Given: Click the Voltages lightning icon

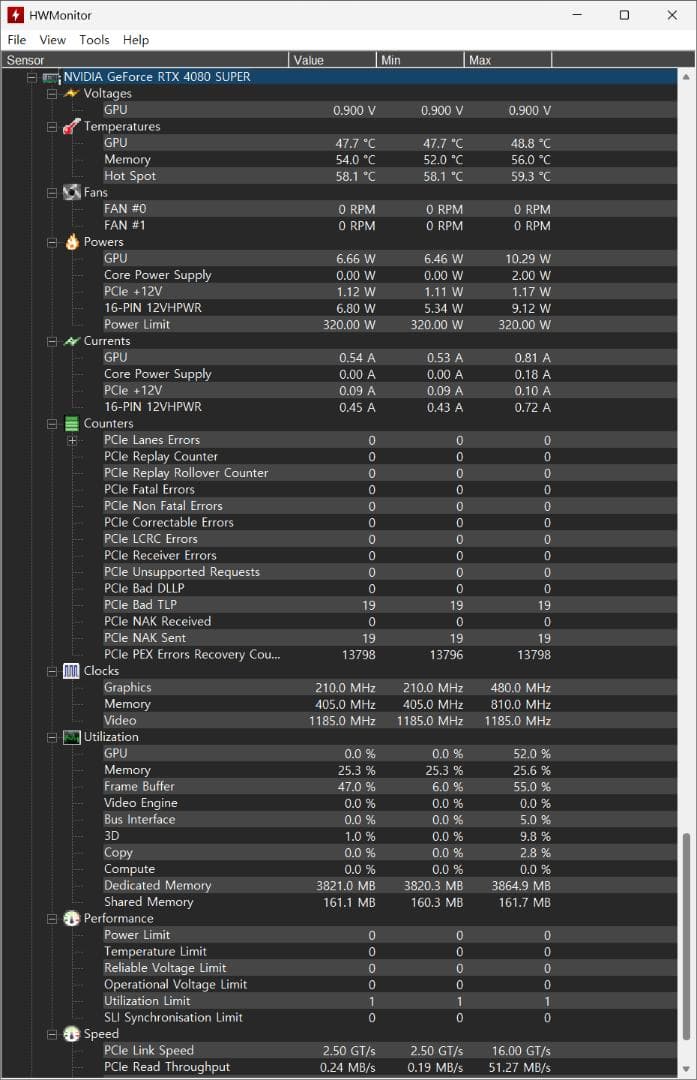Looking at the screenshot, I should click(x=72, y=93).
